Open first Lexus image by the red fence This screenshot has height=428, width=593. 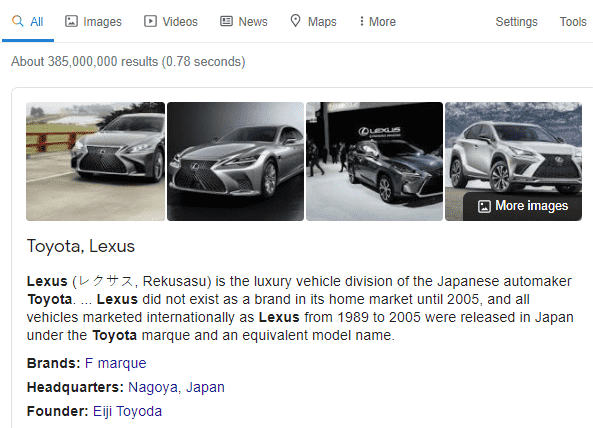pyautogui.click(x=95, y=161)
